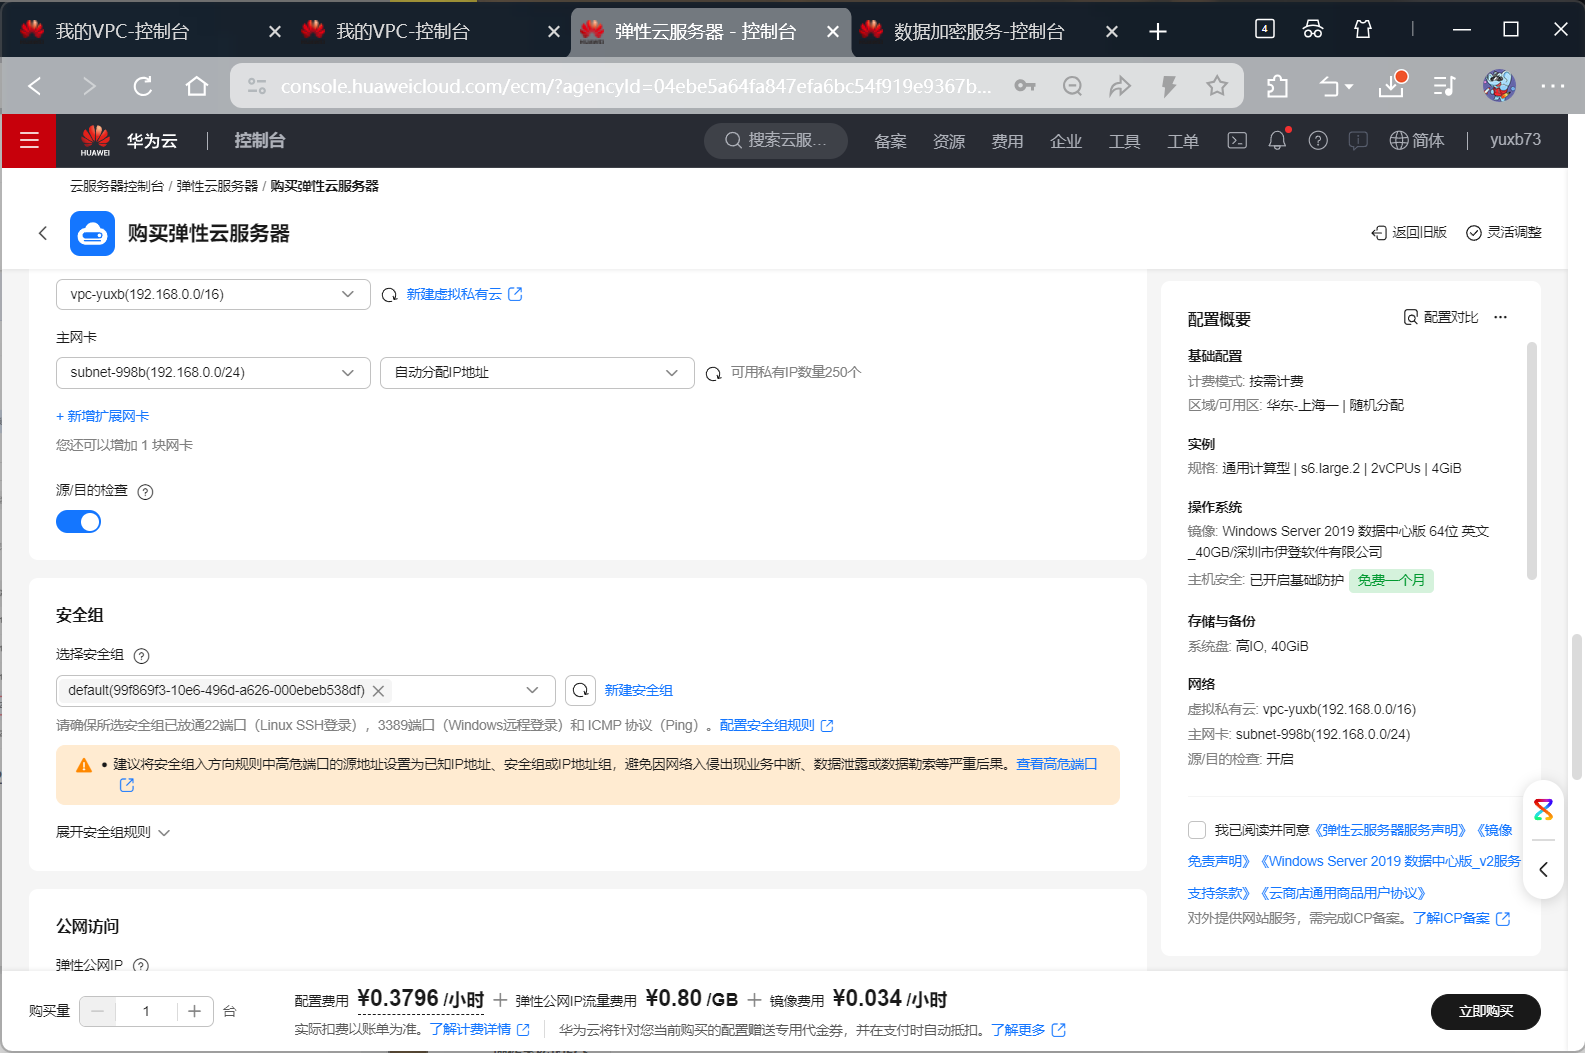This screenshot has height=1053, width=1585.
Task: Refresh the VPC list
Action: 390,295
